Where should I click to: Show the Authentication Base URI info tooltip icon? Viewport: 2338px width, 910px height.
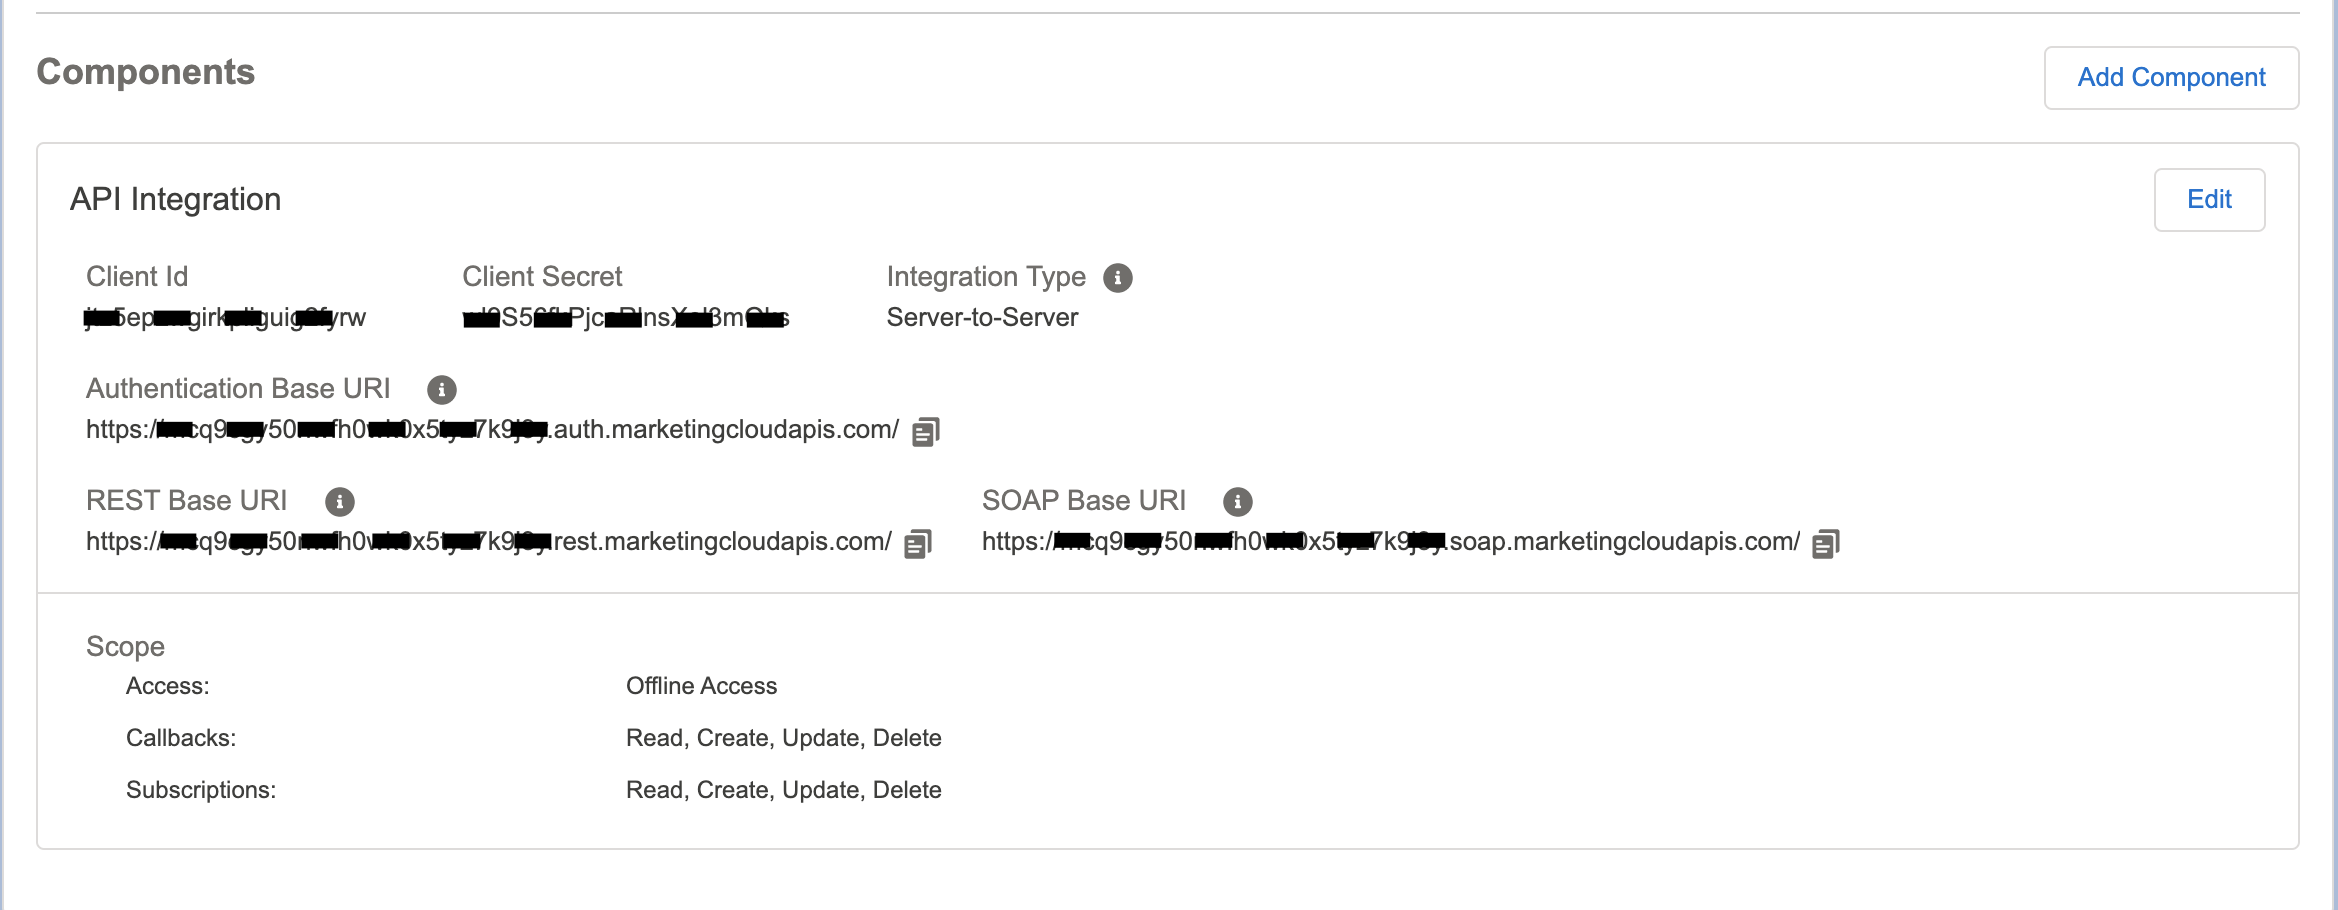[x=441, y=390]
